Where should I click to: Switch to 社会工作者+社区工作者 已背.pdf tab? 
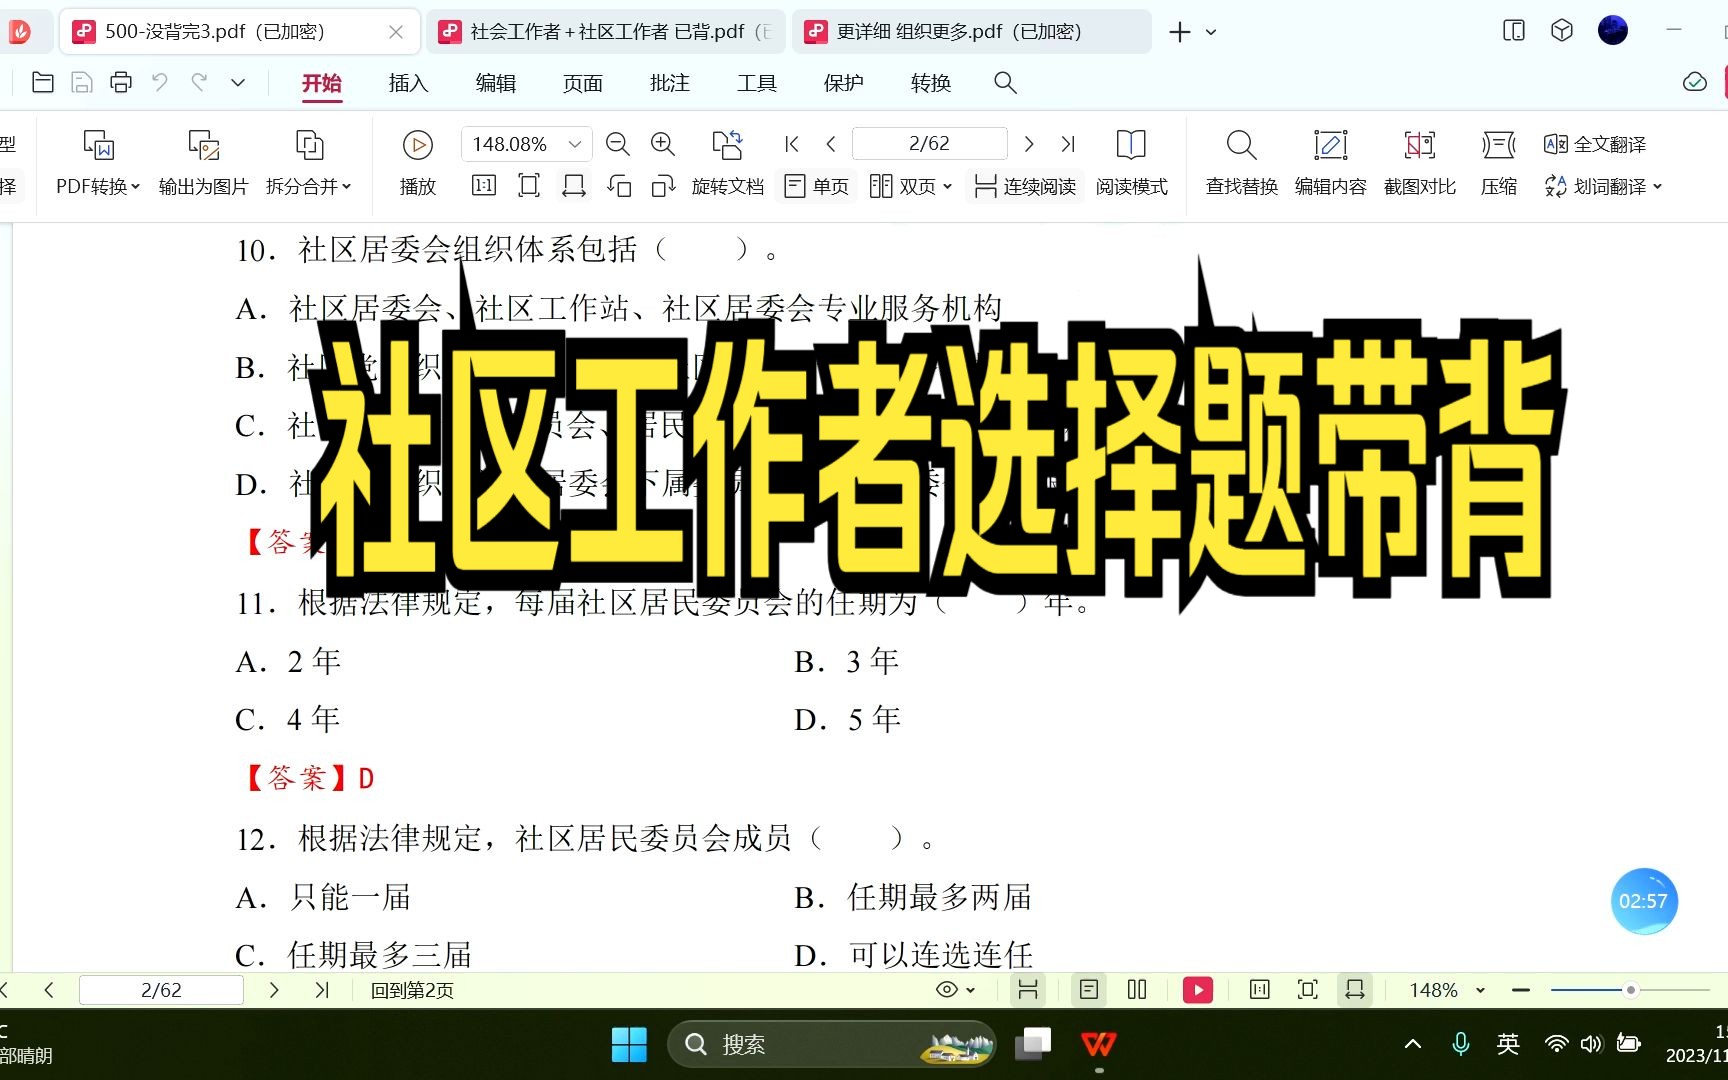point(608,32)
